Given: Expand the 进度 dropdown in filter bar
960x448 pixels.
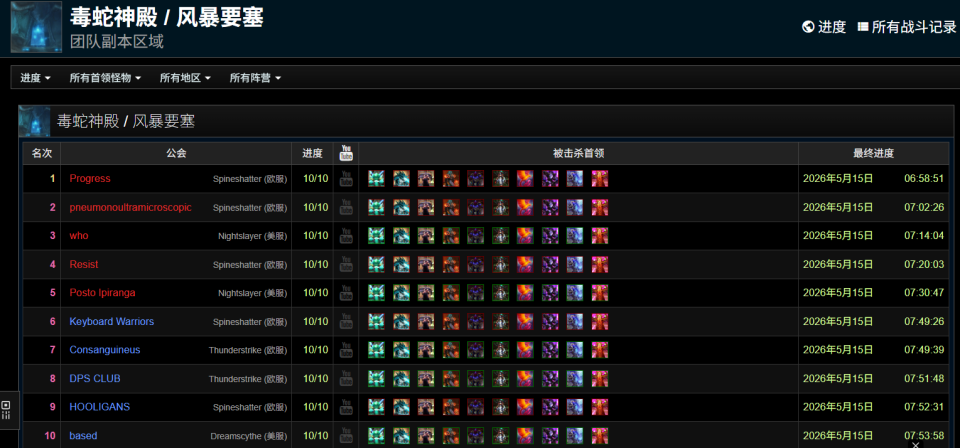Looking at the screenshot, I should tap(36, 78).
